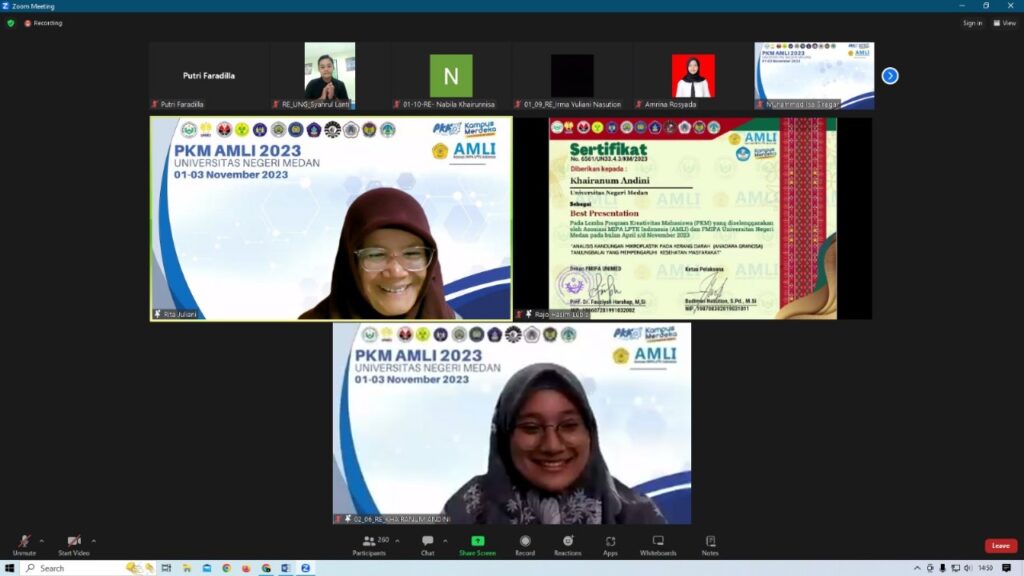Open the red app icon on taskbar

246,568
